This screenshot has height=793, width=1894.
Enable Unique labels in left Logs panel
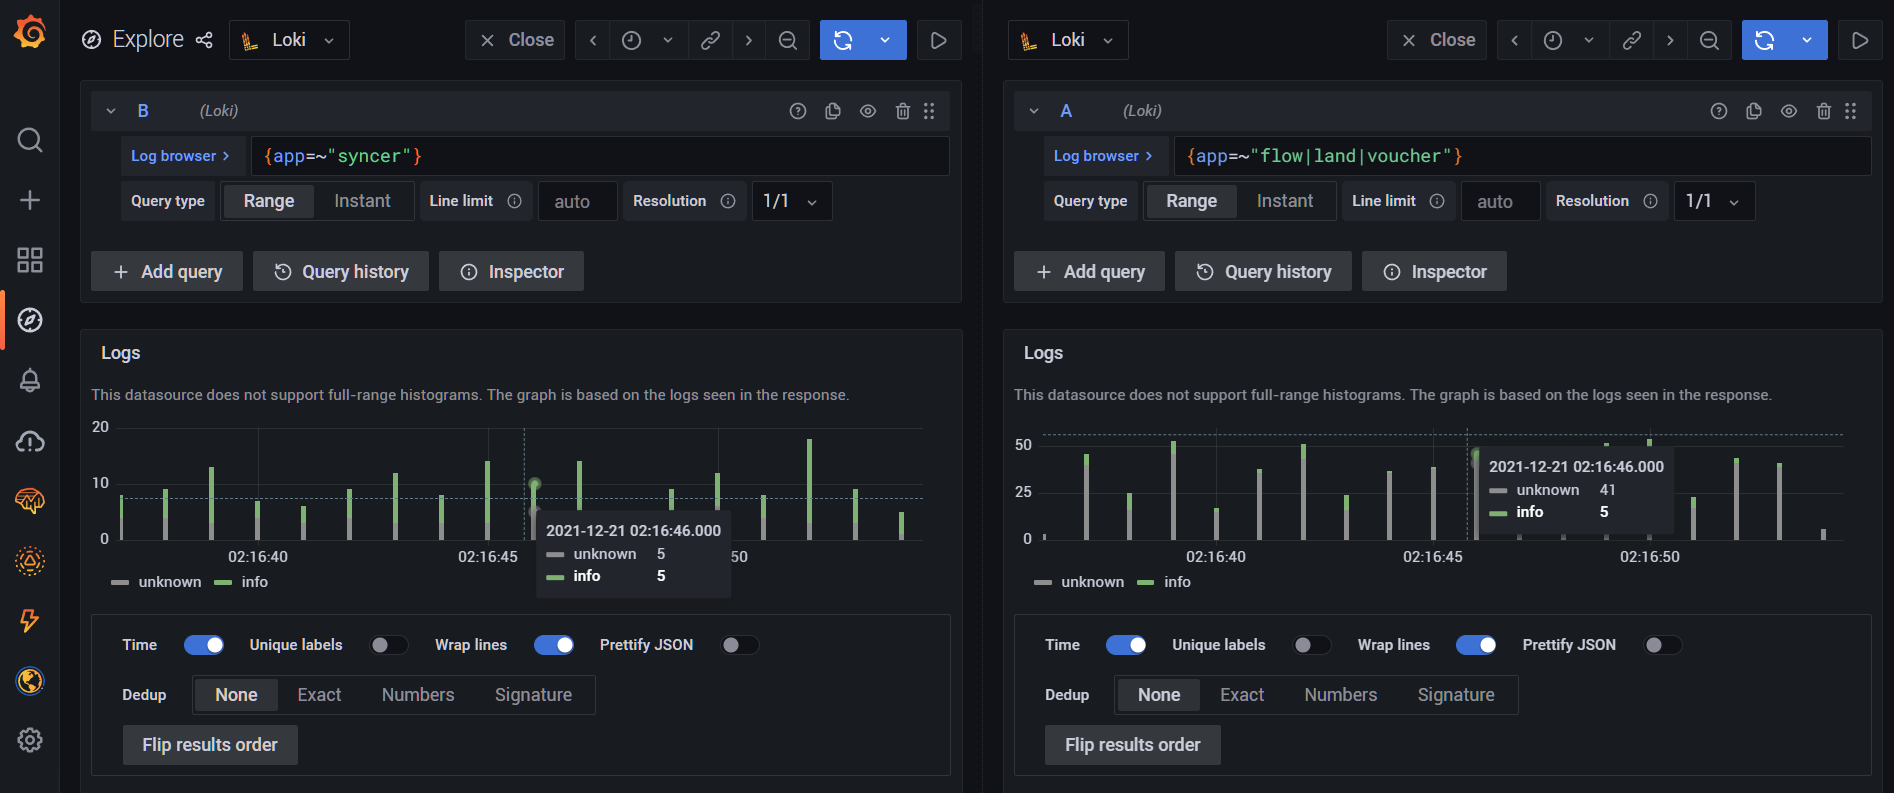tap(389, 645)
